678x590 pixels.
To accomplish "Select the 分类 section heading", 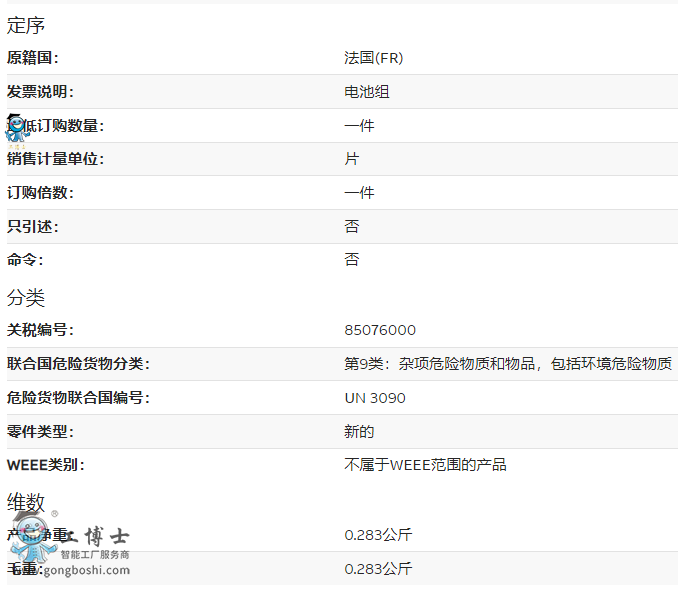I will coord(26,298).
